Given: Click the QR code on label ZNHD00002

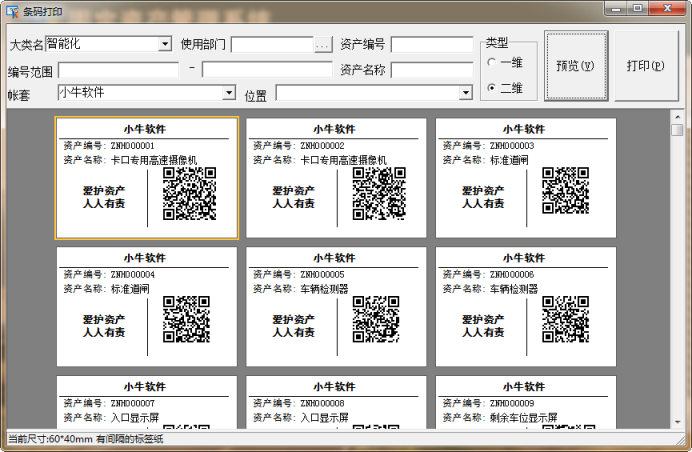Looking at the screenshot, I should coord(379,193).
